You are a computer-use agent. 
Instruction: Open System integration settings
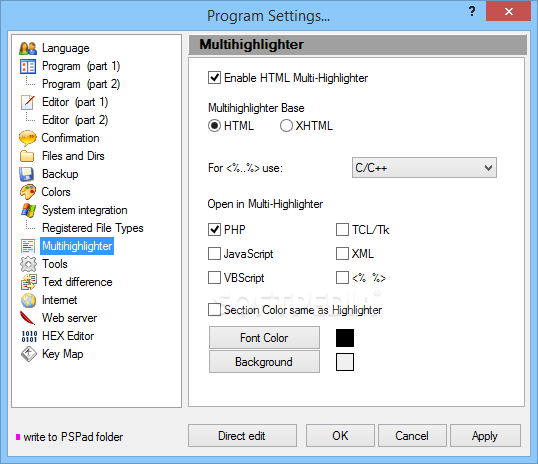click(x=84, y=210)
